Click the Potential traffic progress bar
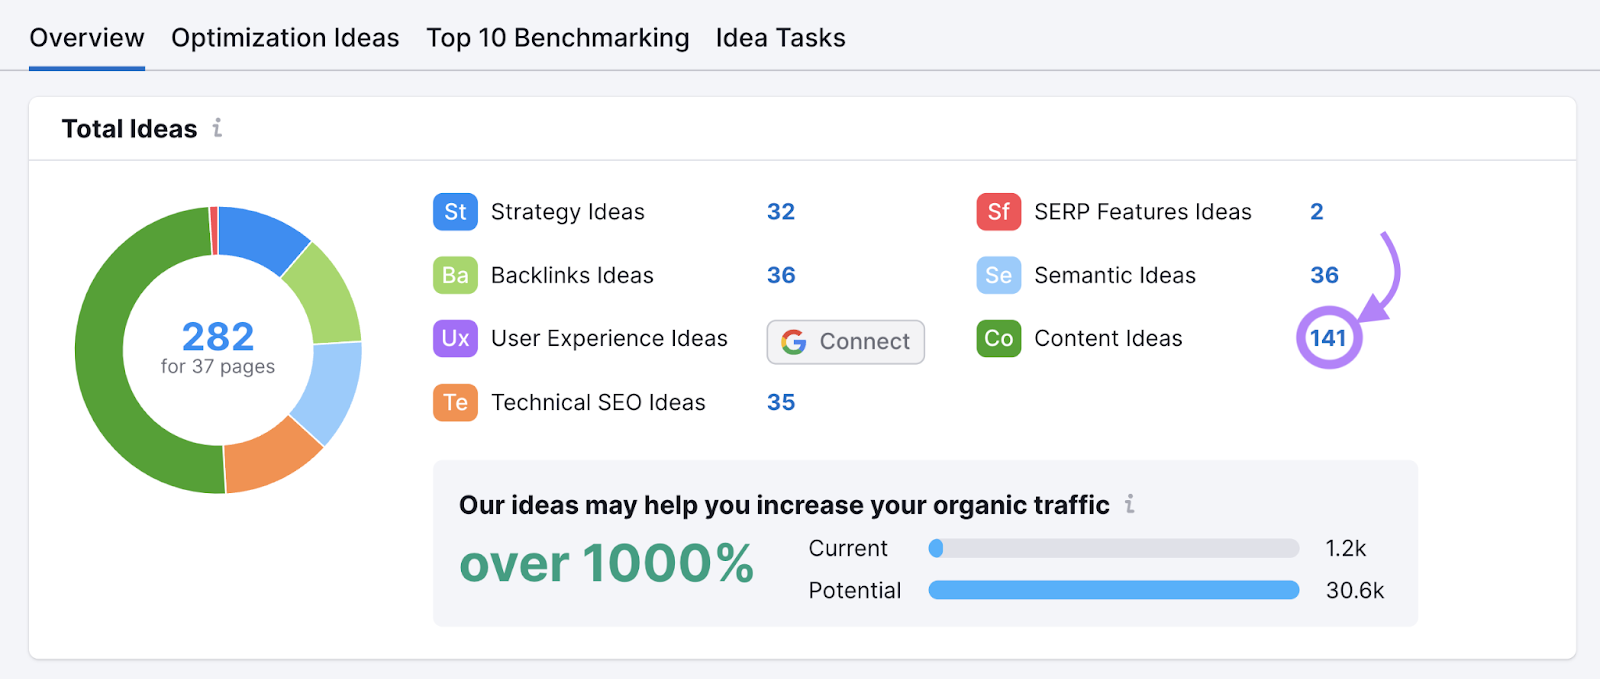The width and height of the screenshot is (1600, 679). (x=1113, y=590)
